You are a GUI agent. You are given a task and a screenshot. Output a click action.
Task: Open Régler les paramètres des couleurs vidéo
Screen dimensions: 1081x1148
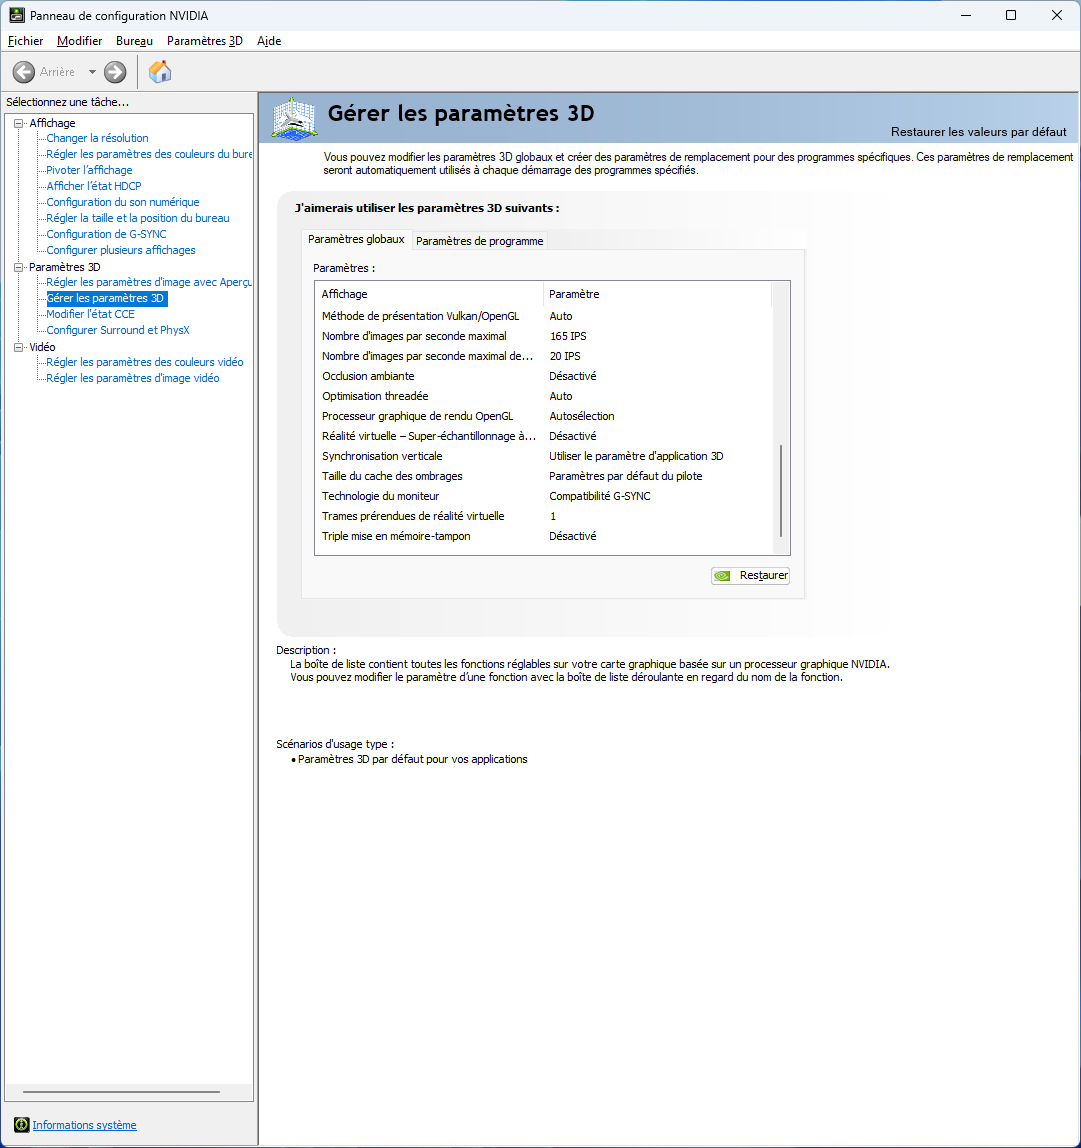[x=144, y=362]
